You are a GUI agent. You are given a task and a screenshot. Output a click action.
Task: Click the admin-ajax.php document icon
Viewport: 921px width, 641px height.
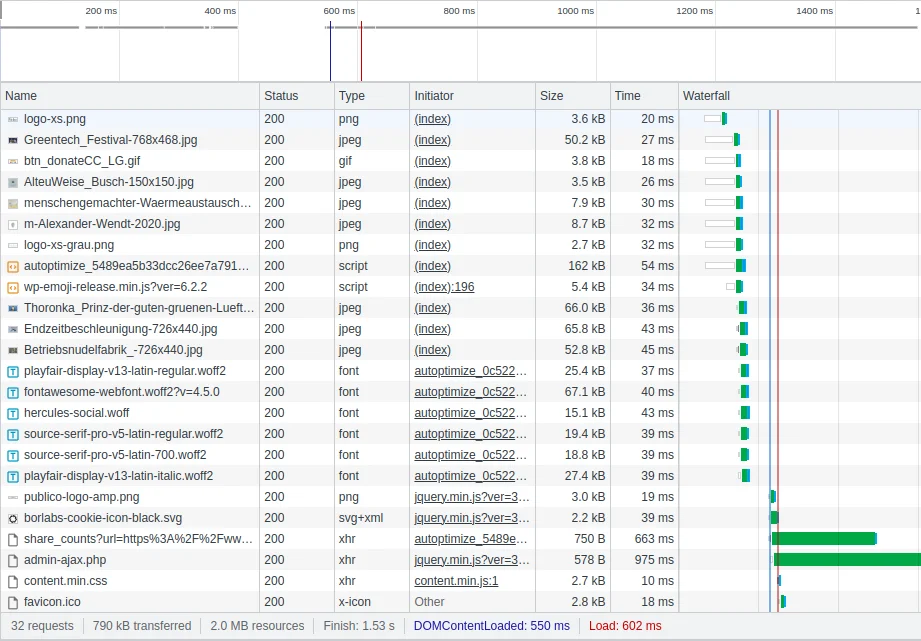(x=13, y=560)
